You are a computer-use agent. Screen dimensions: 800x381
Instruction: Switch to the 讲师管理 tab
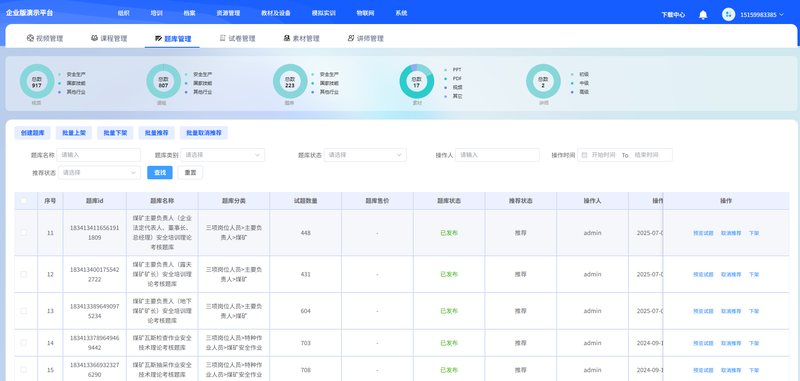[366, 38]
